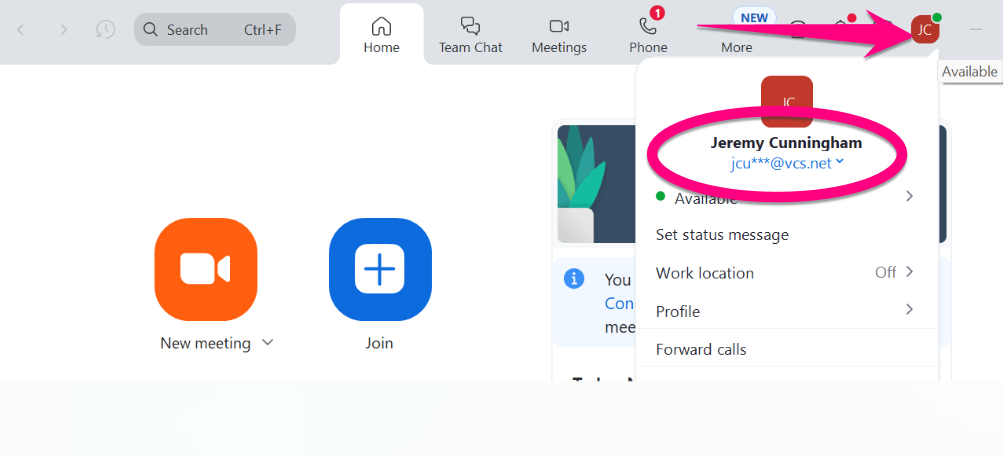The width and height of the screenshot is (1003, 456).
Task: Go forward using the right arrow
Action: click(x=64, y=30)
